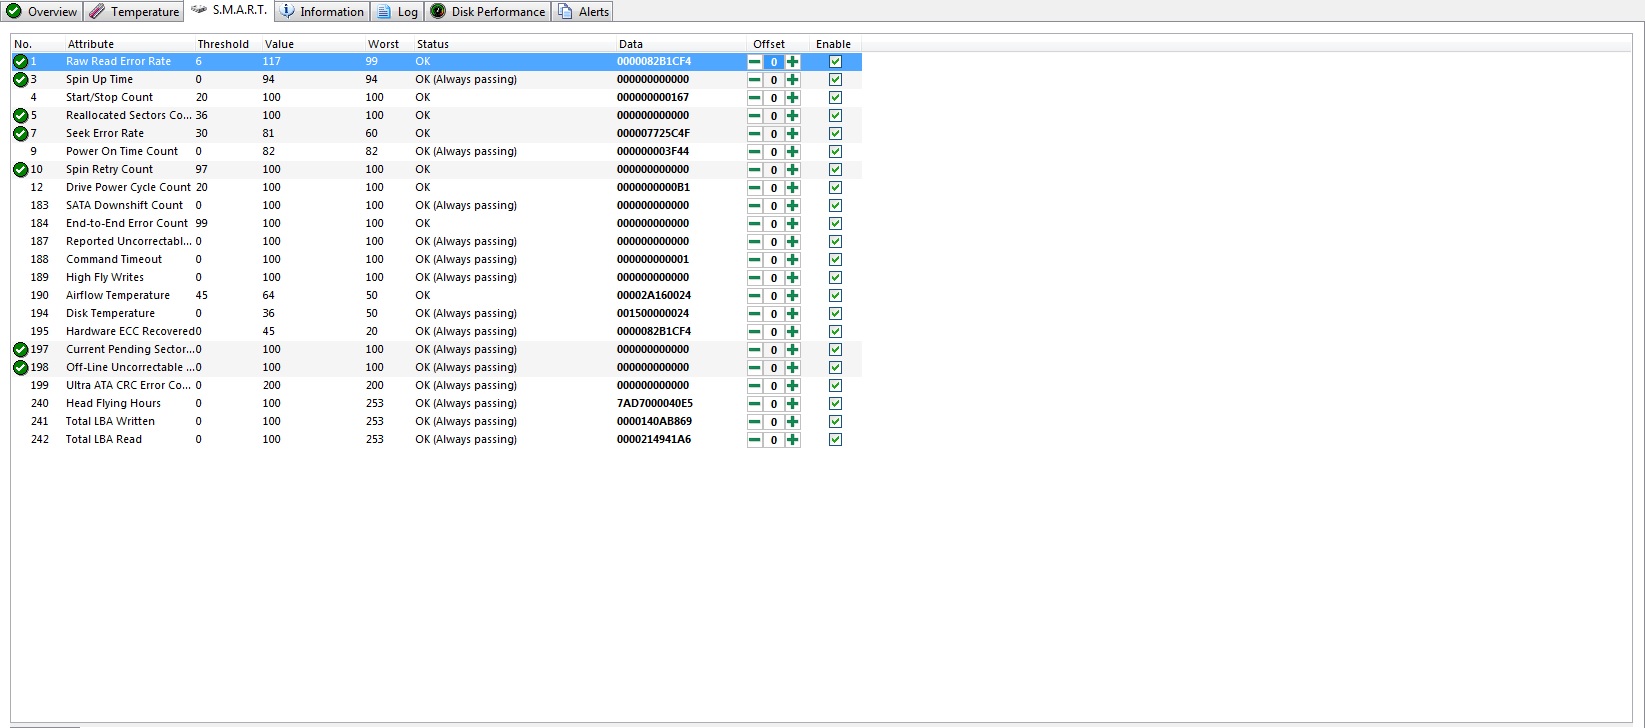Click green status icon of Seek Error Rate
The image size is (1645, 728).
(20, 134)
